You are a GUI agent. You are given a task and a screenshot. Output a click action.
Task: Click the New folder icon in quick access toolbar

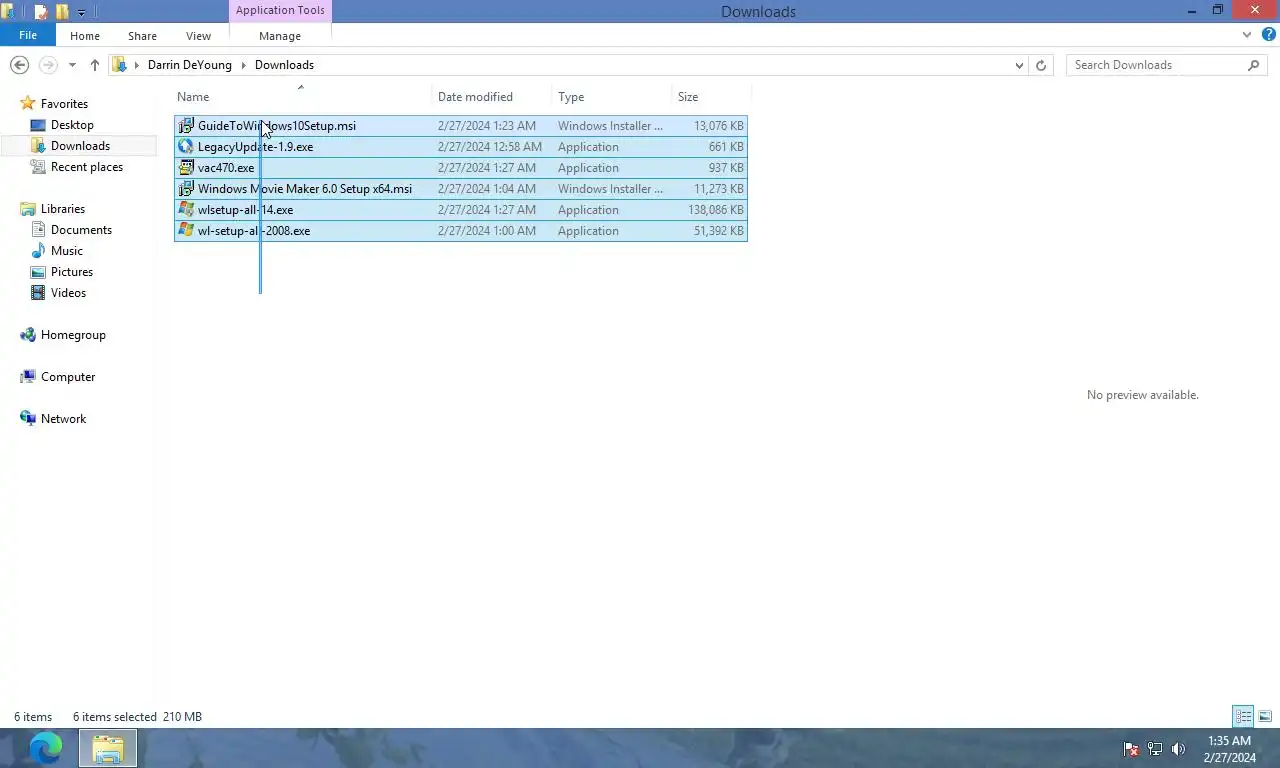coord(62,12)
